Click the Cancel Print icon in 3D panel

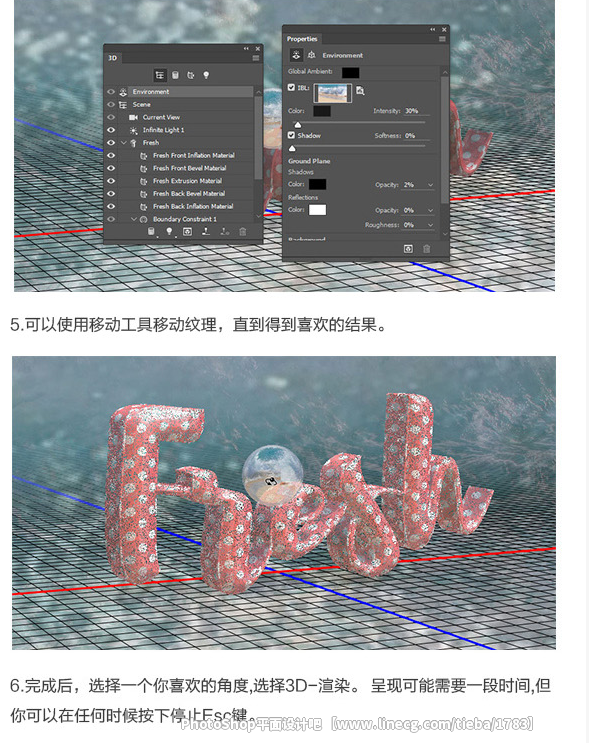point(224,231)
